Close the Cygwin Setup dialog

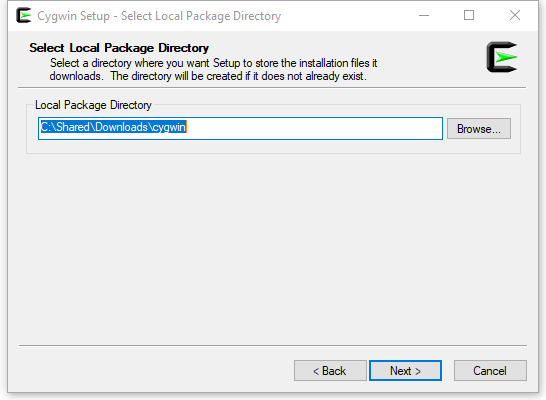(x=515, y=15)
